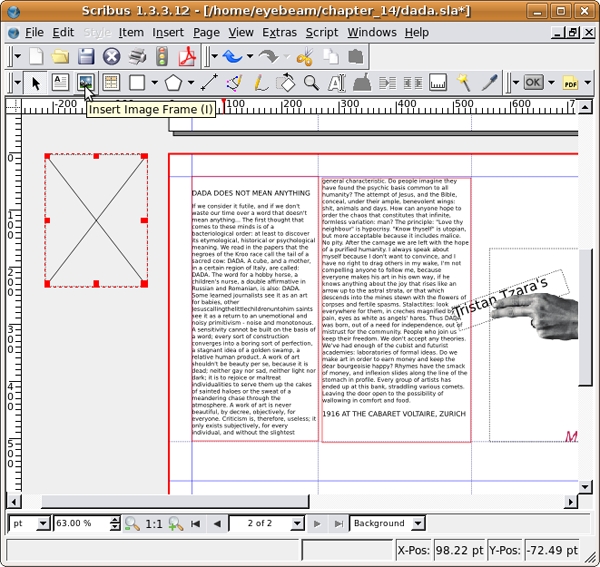Click the 1:1 zoom to 100% button
600x567 pixels.
[154, 523]
